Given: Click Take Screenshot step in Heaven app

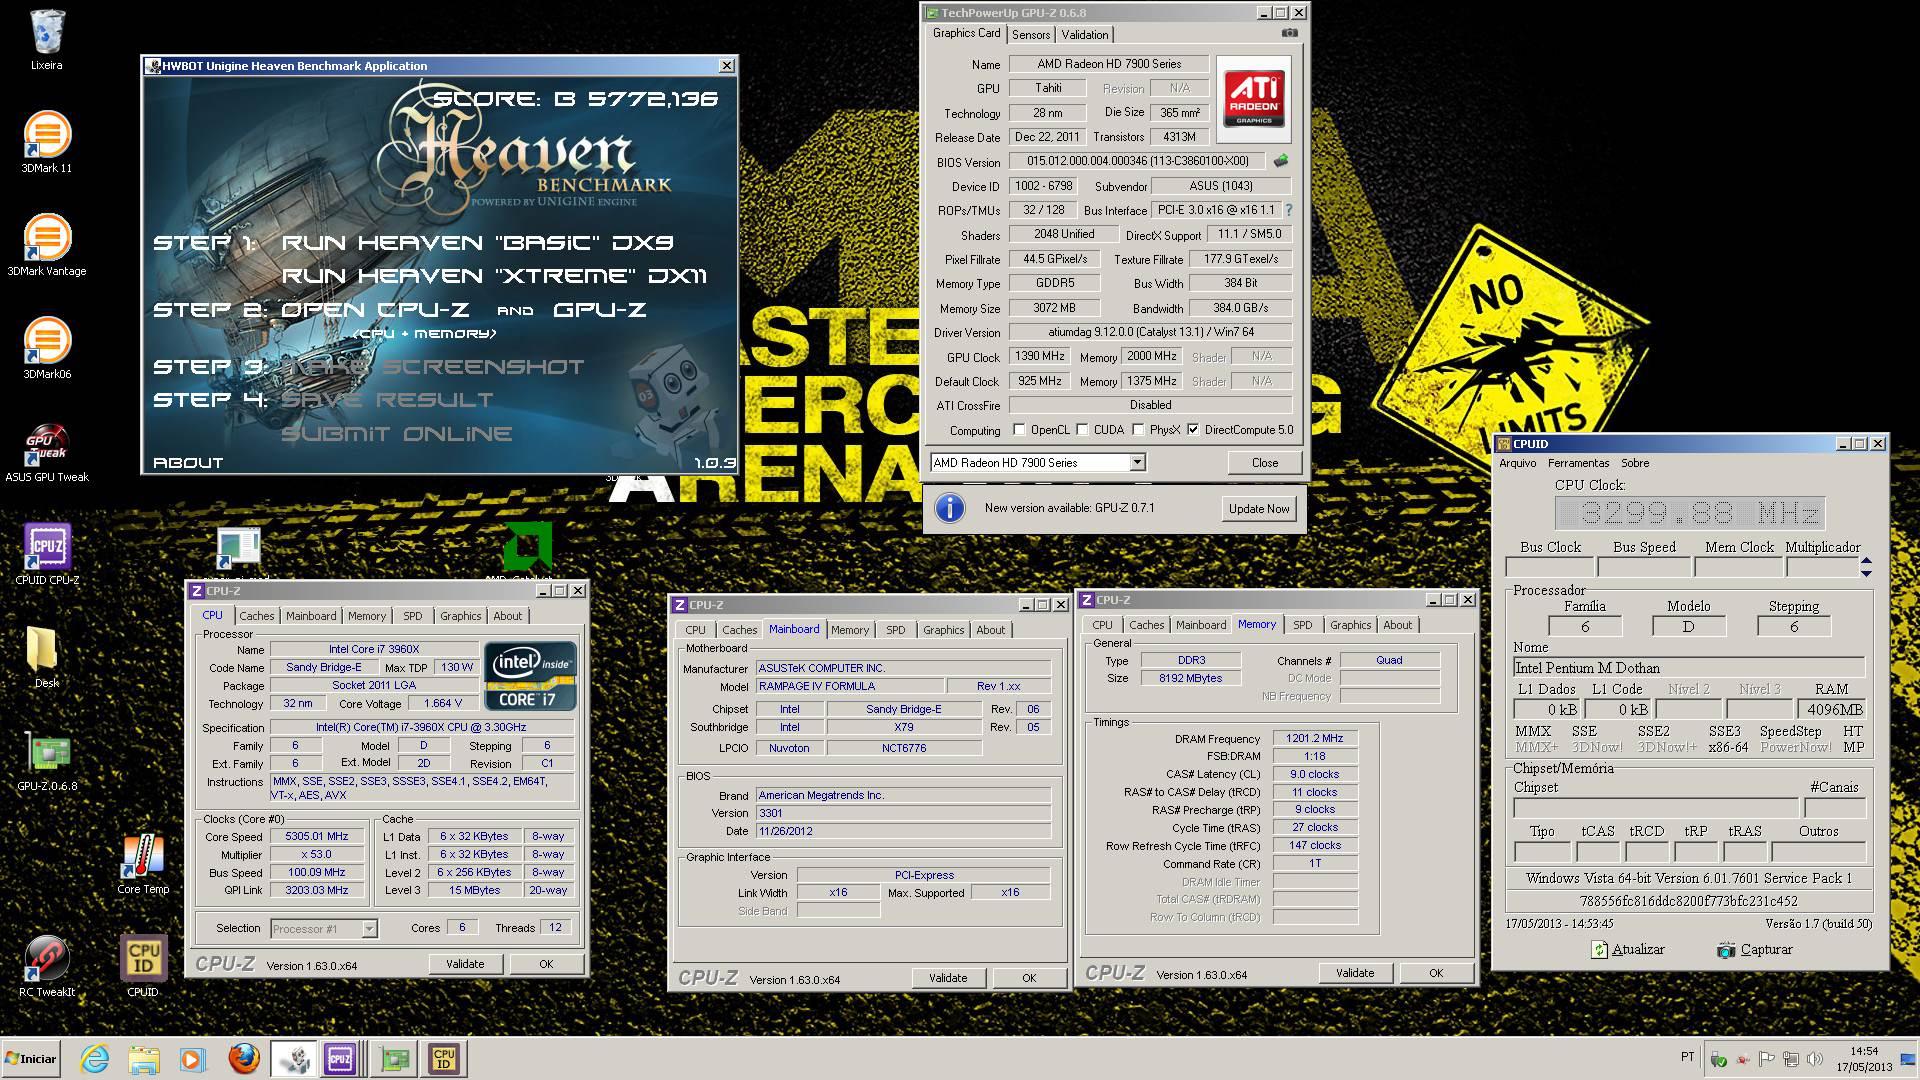Looking at the screenshot, I should point(432,367).
